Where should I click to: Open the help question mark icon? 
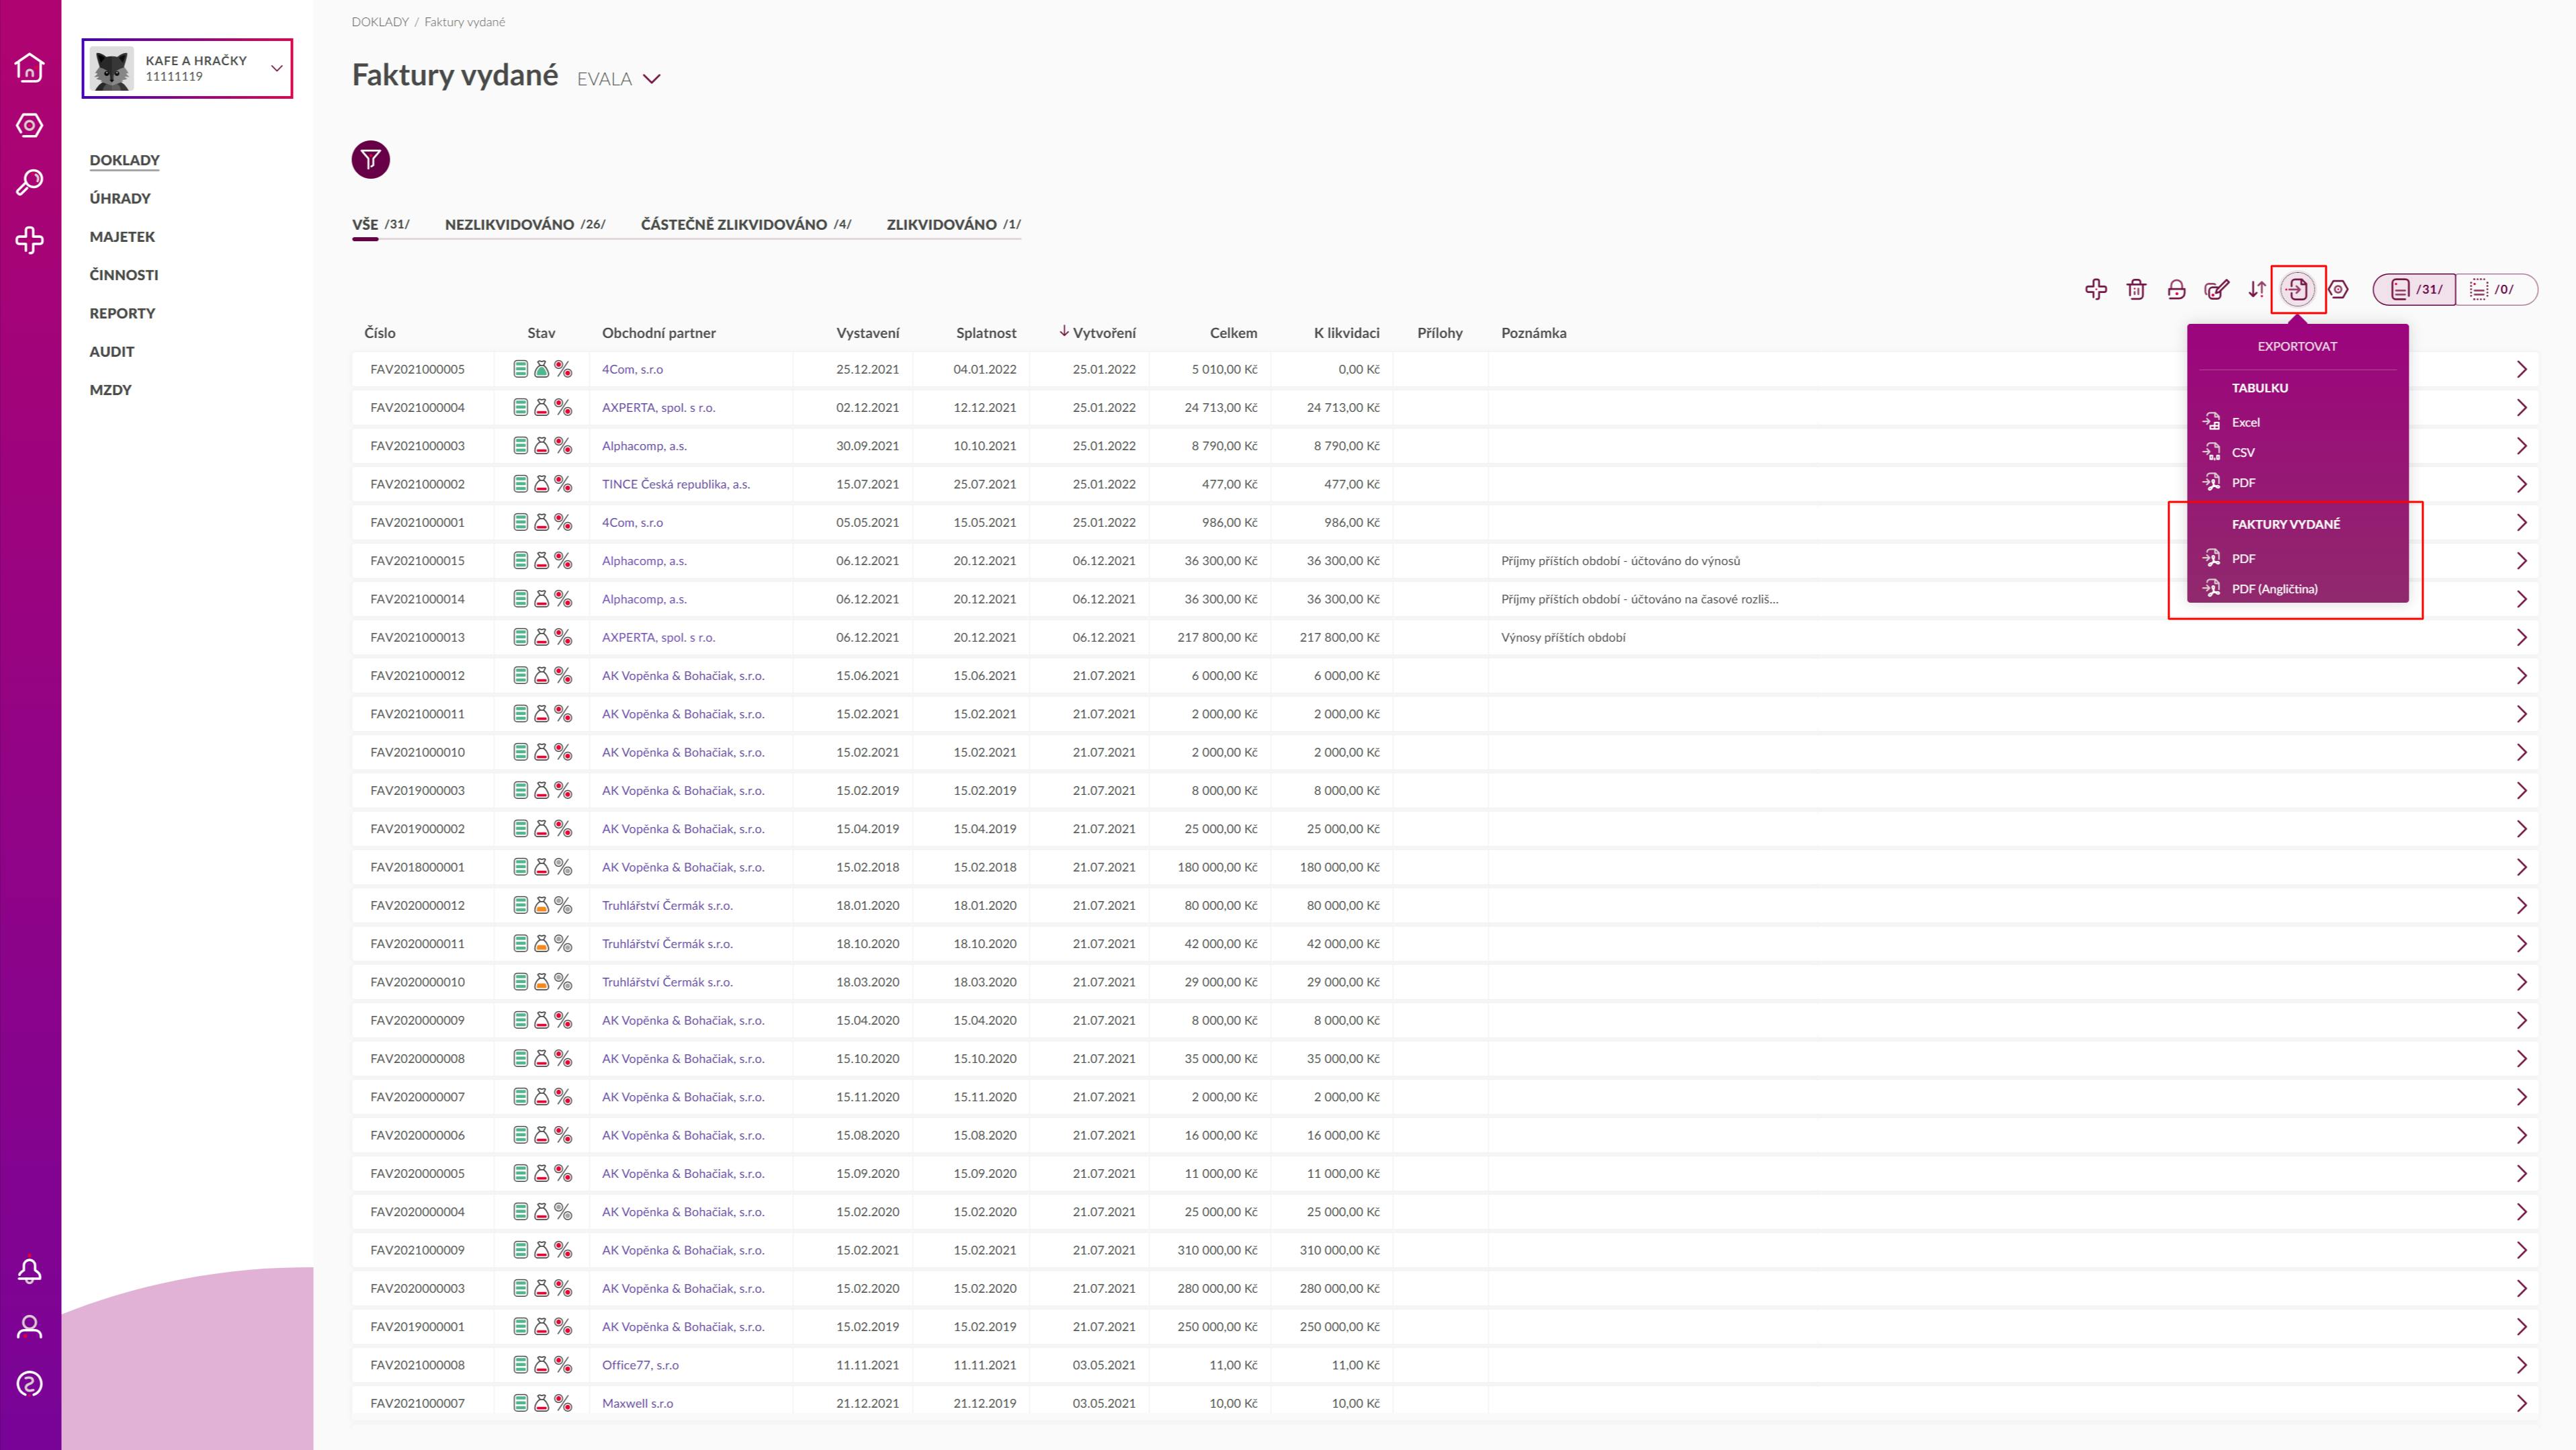(30, 1384)
